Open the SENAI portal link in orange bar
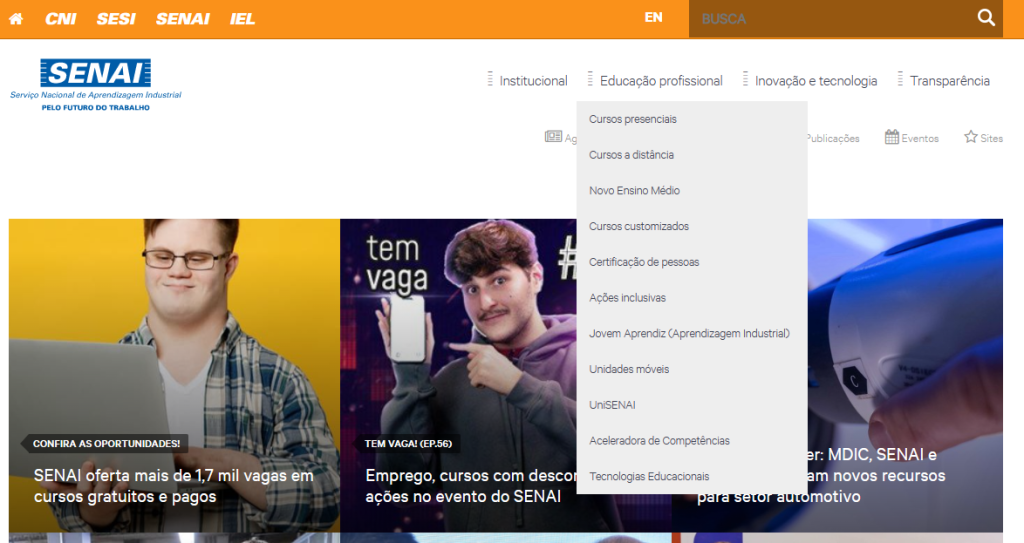Image resolution: width=1024 pixels, height=543 pixels. (182, 19)
